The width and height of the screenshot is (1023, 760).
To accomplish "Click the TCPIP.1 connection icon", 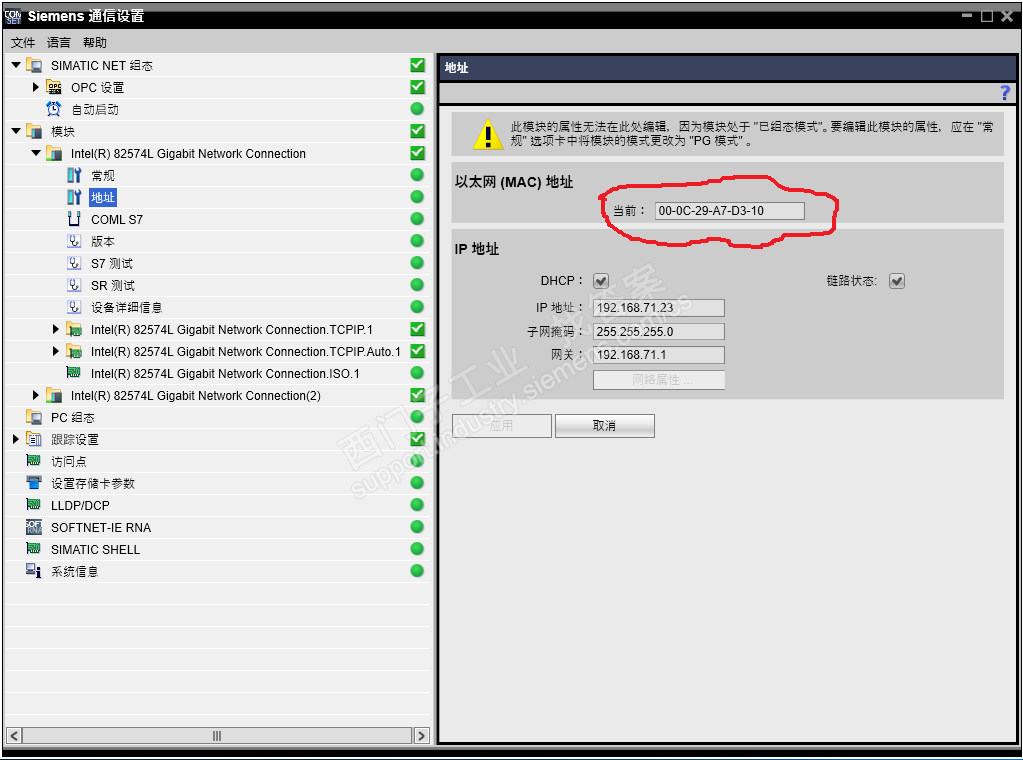I will (x=74, y=329).
